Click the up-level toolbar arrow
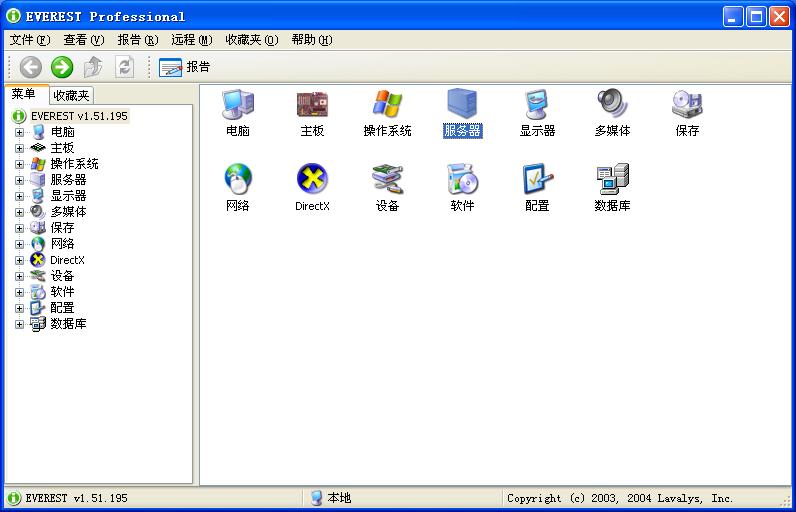The image size is (796, 512). click(x=93, y=67)
